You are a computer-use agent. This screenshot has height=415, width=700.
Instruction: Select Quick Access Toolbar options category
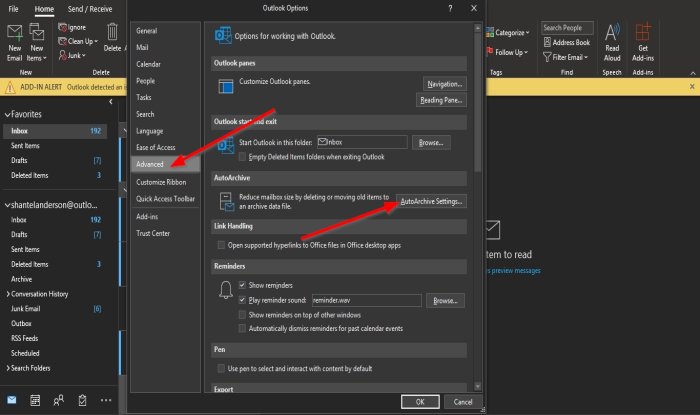click(165, 199)
